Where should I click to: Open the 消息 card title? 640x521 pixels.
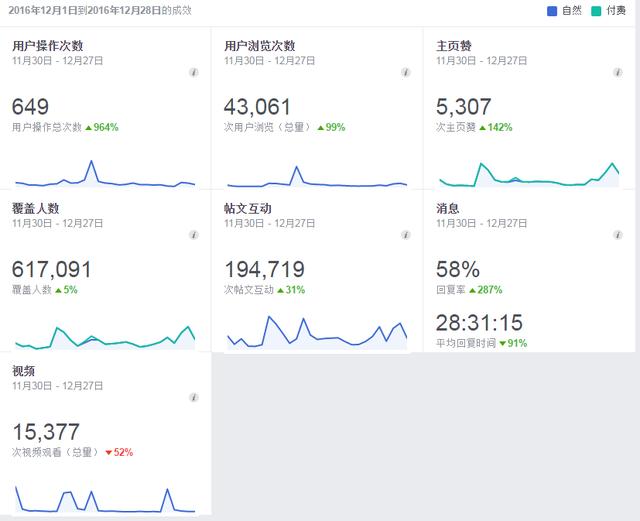click(x=448, y=208)
